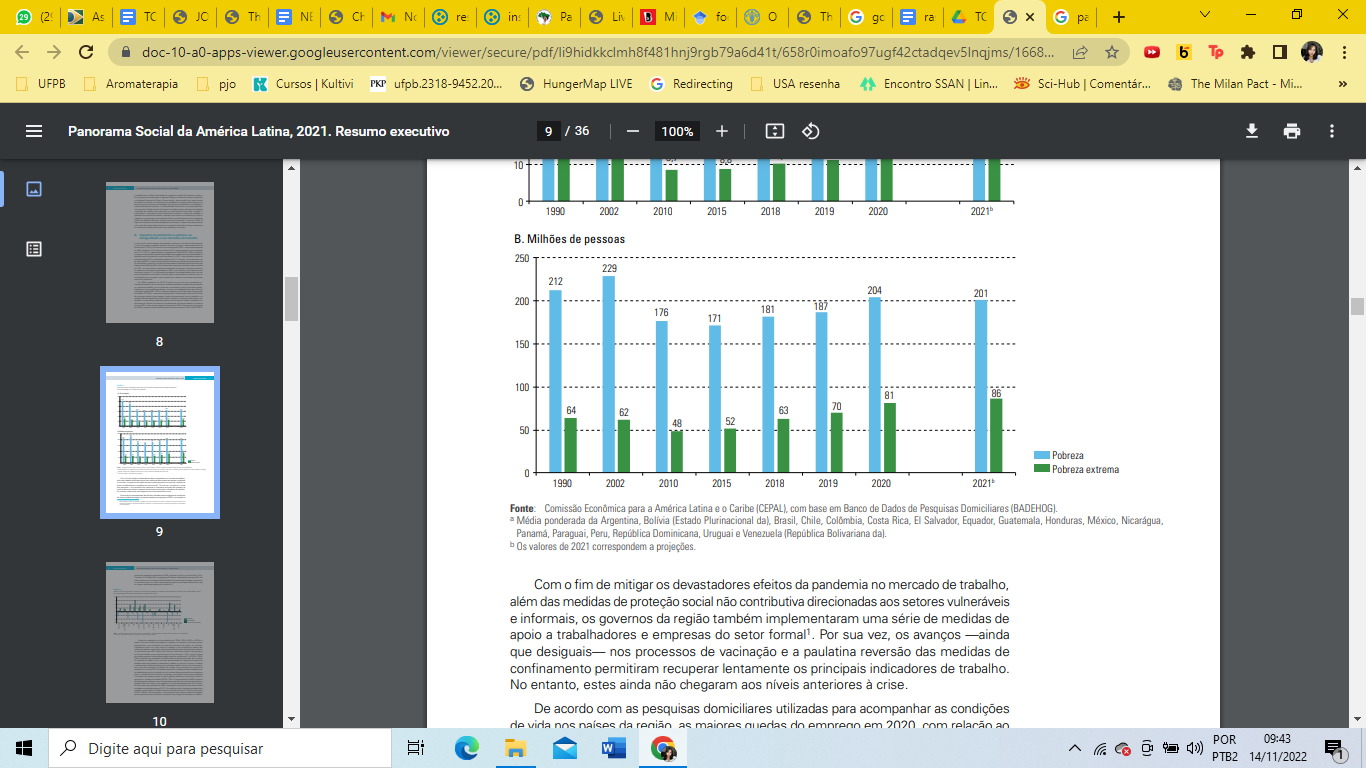Open the PDF viewer more options menu
The image size is (1366, 768).
1332,131
